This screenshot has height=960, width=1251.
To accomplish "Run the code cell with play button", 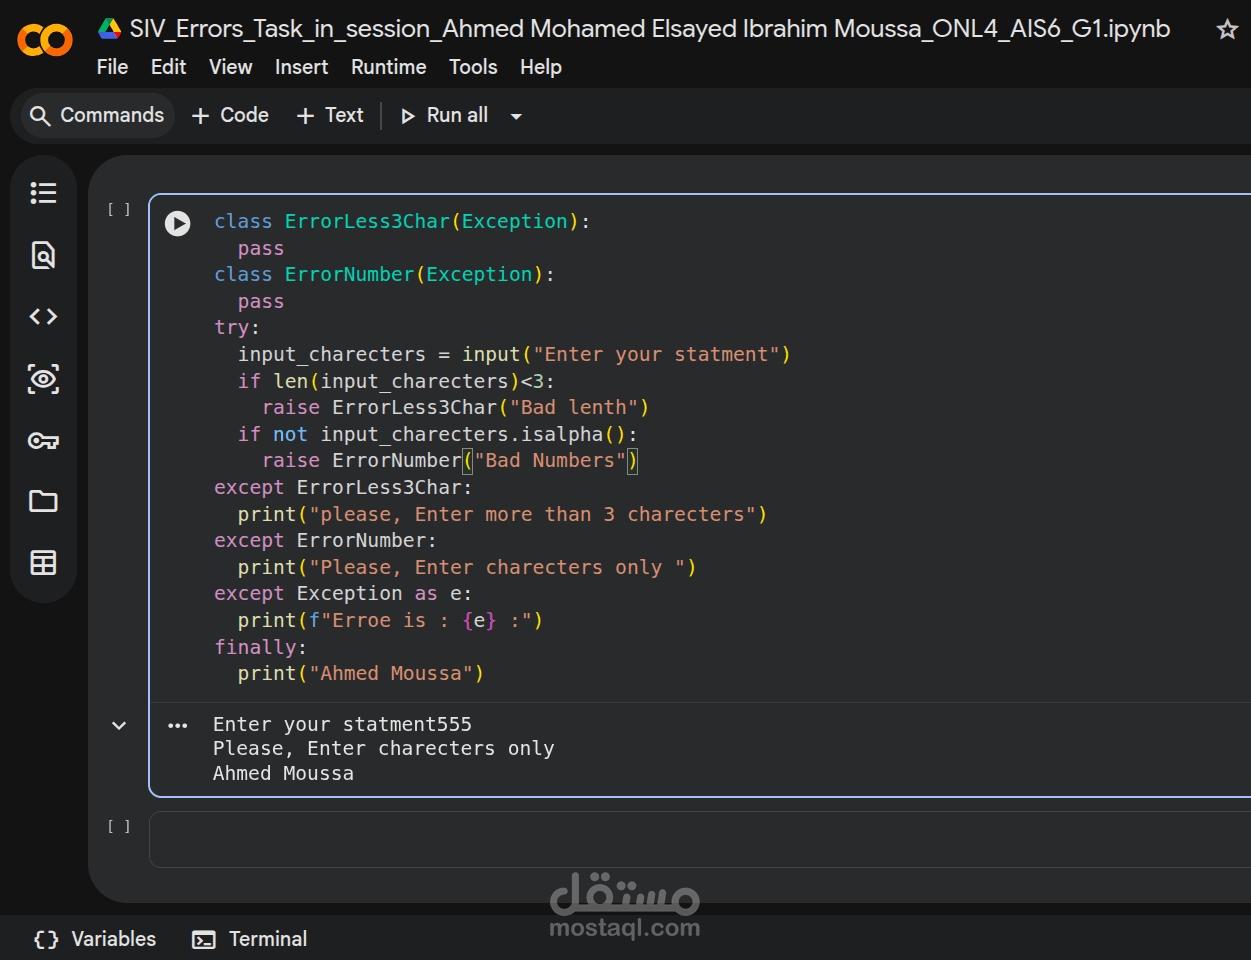I will [178, 223].
